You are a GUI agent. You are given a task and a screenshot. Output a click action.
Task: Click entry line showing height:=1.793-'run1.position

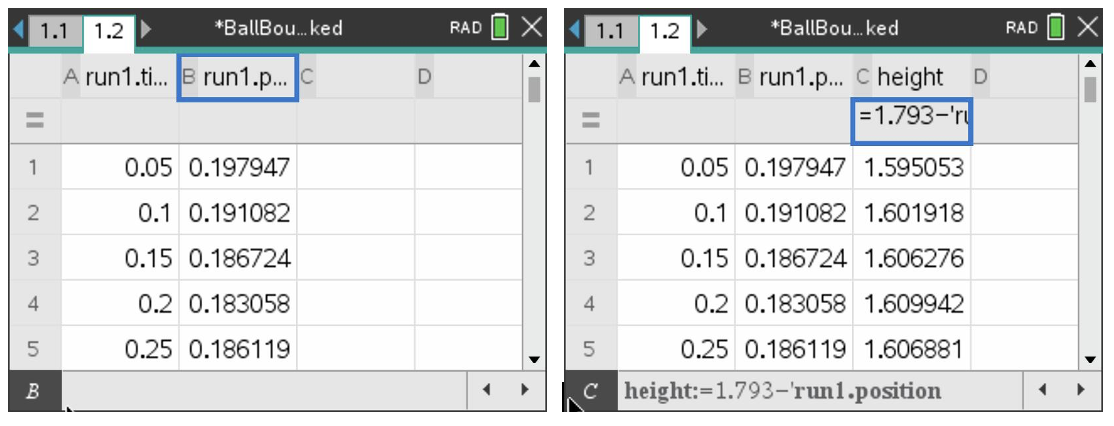tap(821, 390)
